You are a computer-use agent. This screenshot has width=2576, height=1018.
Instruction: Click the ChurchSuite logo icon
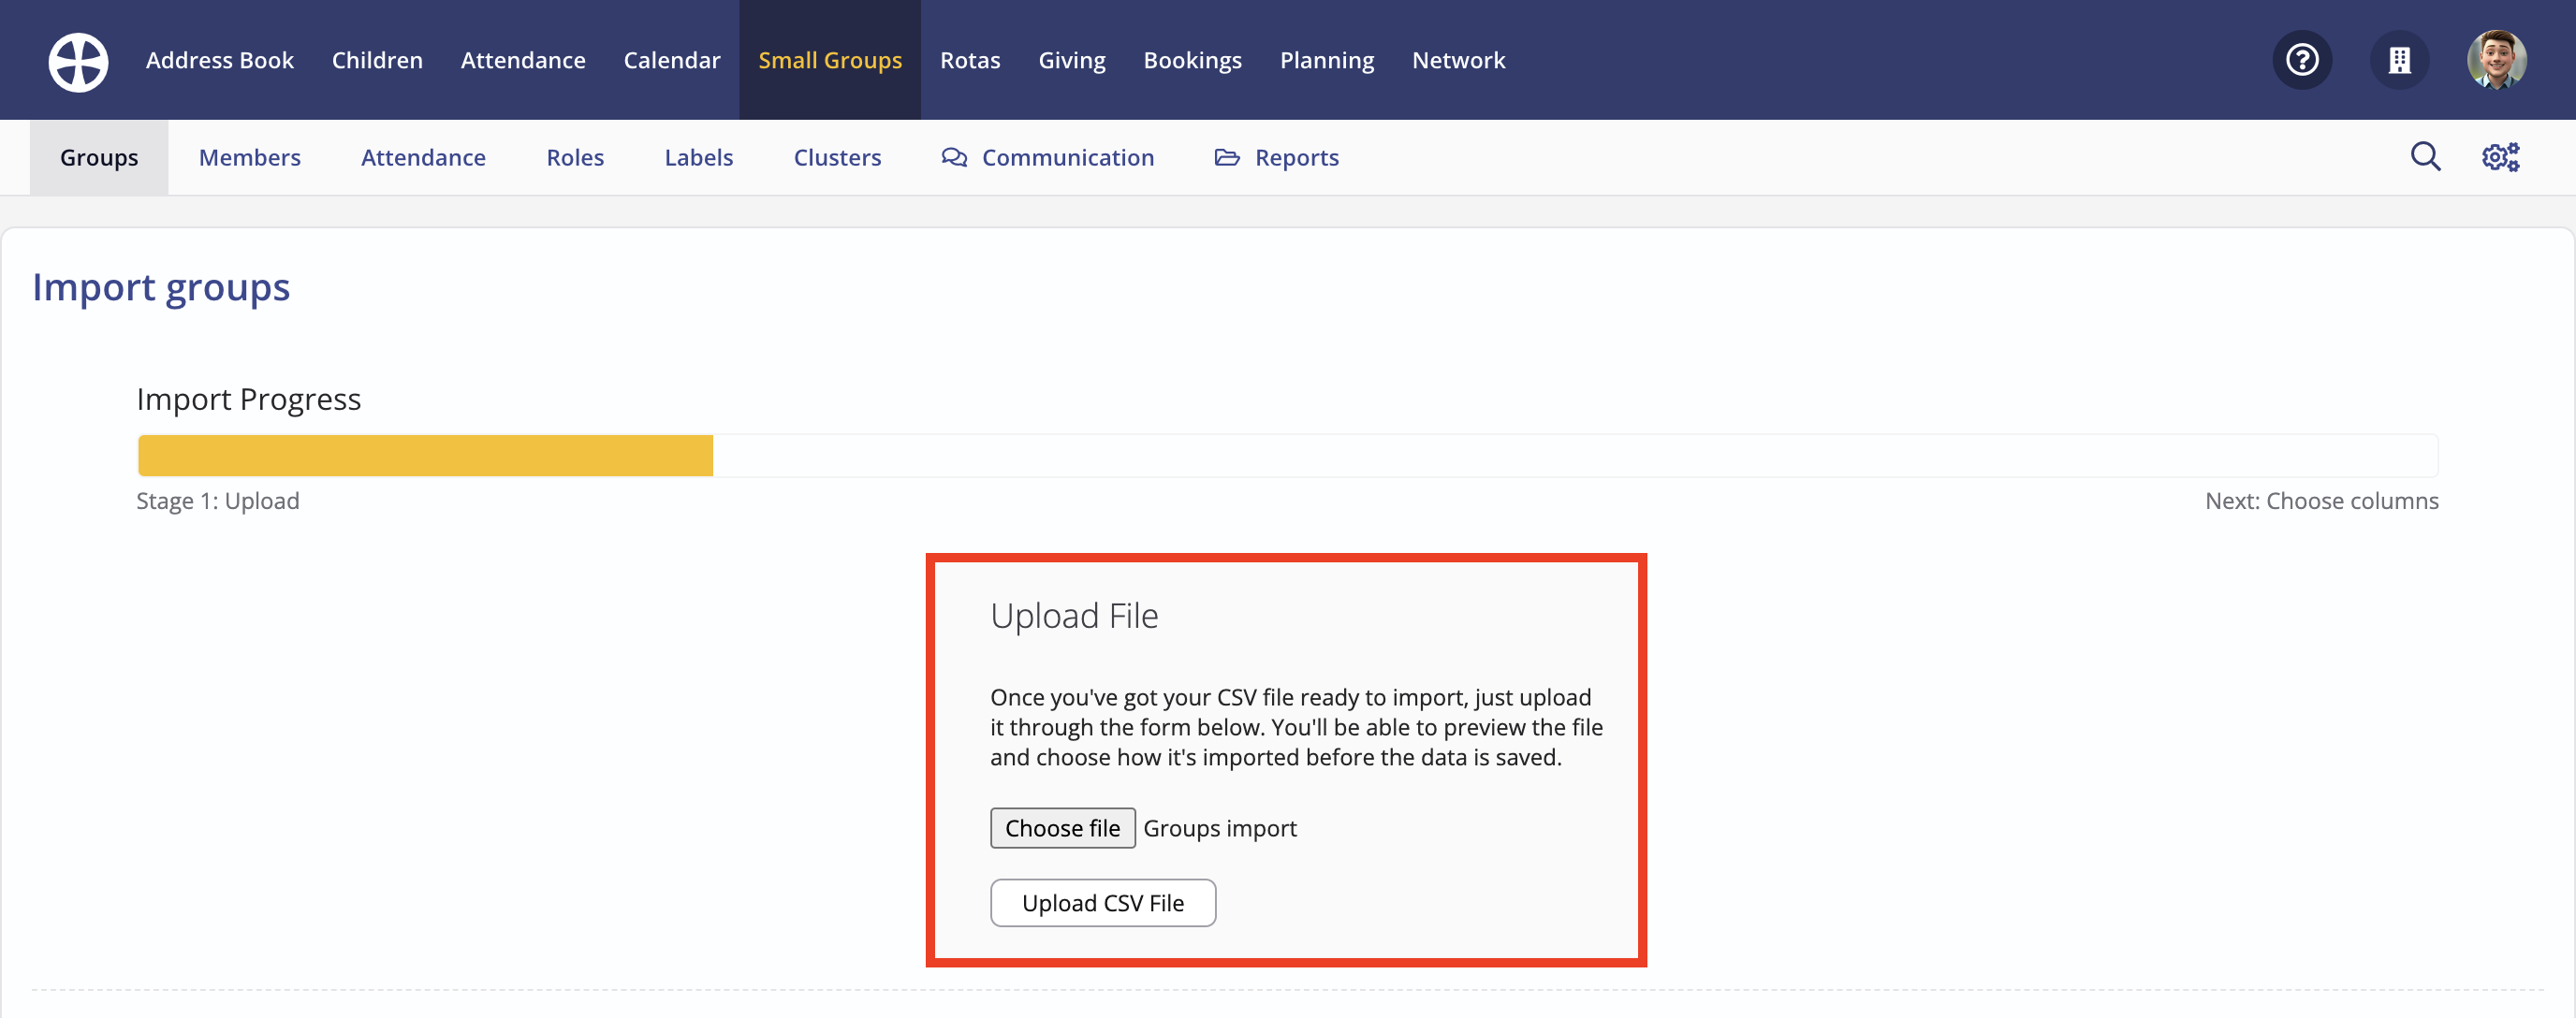(78, 61)
